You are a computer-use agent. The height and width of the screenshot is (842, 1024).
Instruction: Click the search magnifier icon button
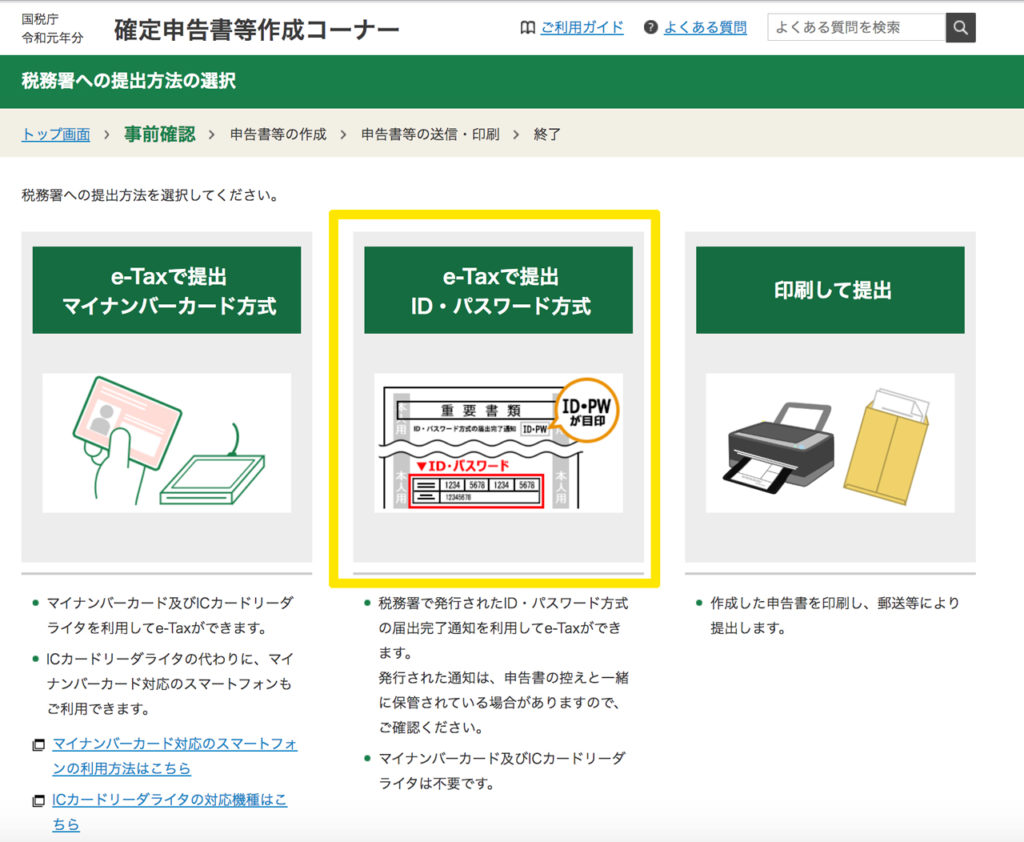pos(960,27)
